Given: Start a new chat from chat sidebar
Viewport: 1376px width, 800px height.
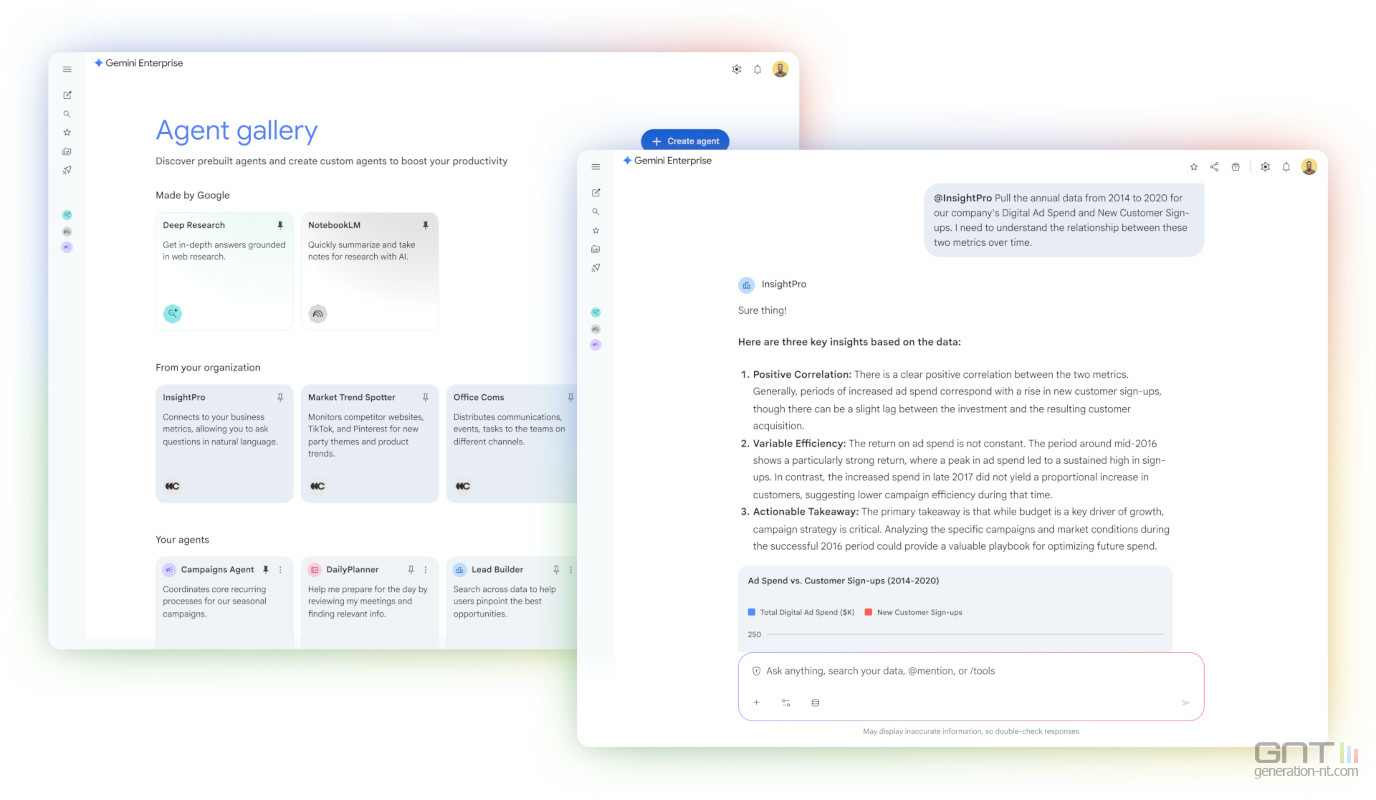Looking at the screenshot, I should [x=596, y=192].
